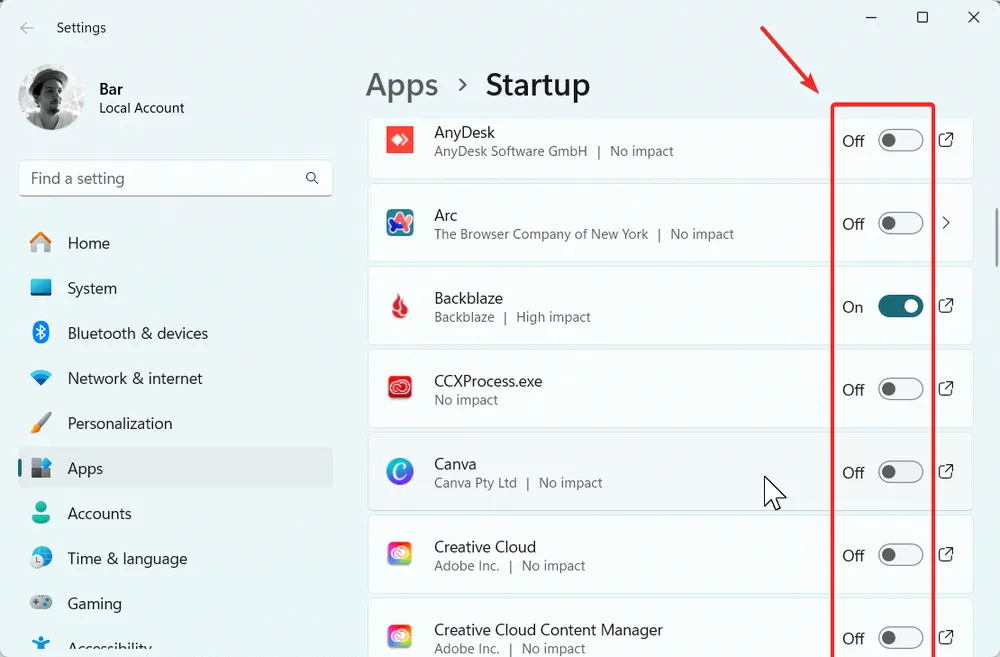Image resolution: width=1000 pixels, height=657 pixels.
Task: Click the search magnifier icon
Action: [x=312, y=178]
